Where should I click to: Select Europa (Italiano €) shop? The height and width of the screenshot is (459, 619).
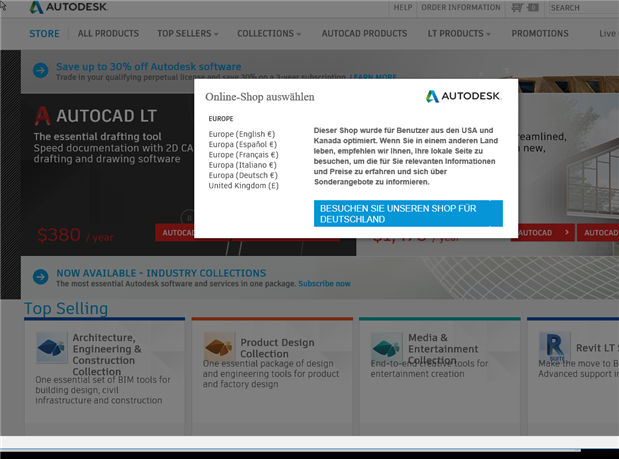click(242, 165)
